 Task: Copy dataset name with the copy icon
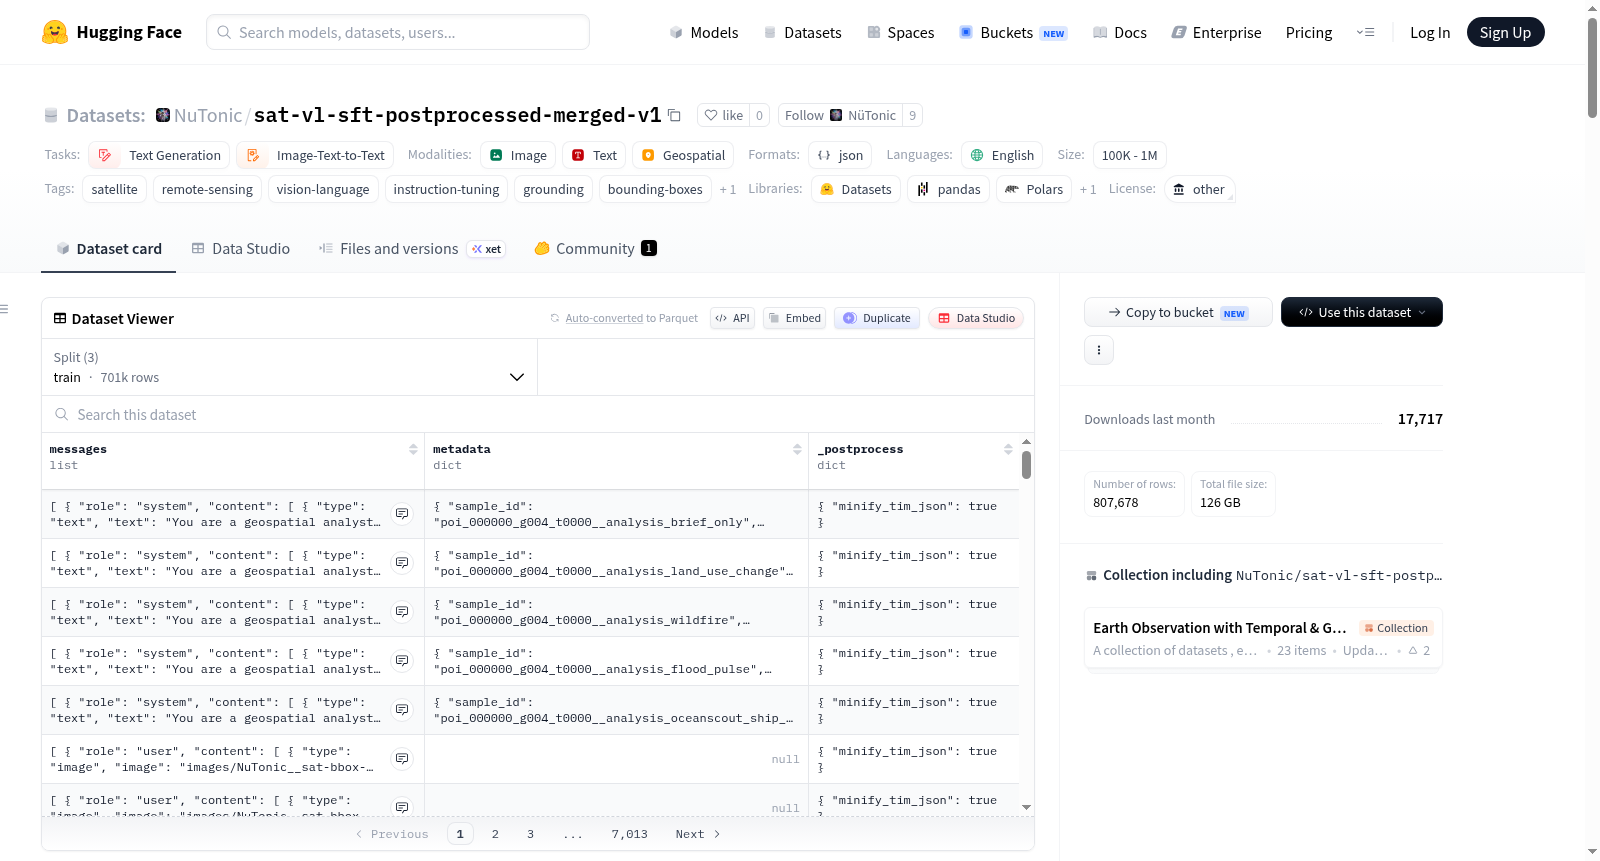pos(674,115)
